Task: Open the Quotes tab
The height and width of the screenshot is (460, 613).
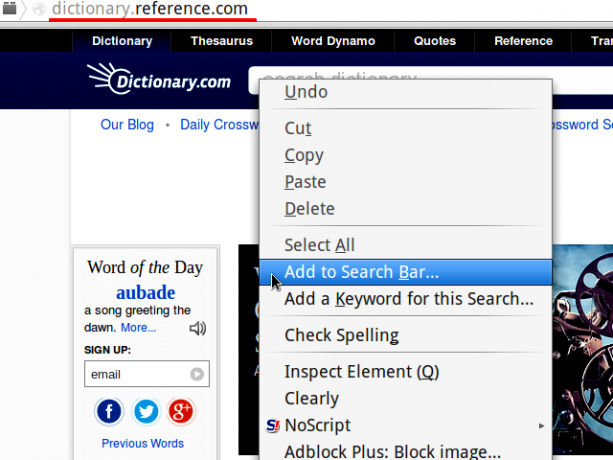Action: [x=435, y=41]
